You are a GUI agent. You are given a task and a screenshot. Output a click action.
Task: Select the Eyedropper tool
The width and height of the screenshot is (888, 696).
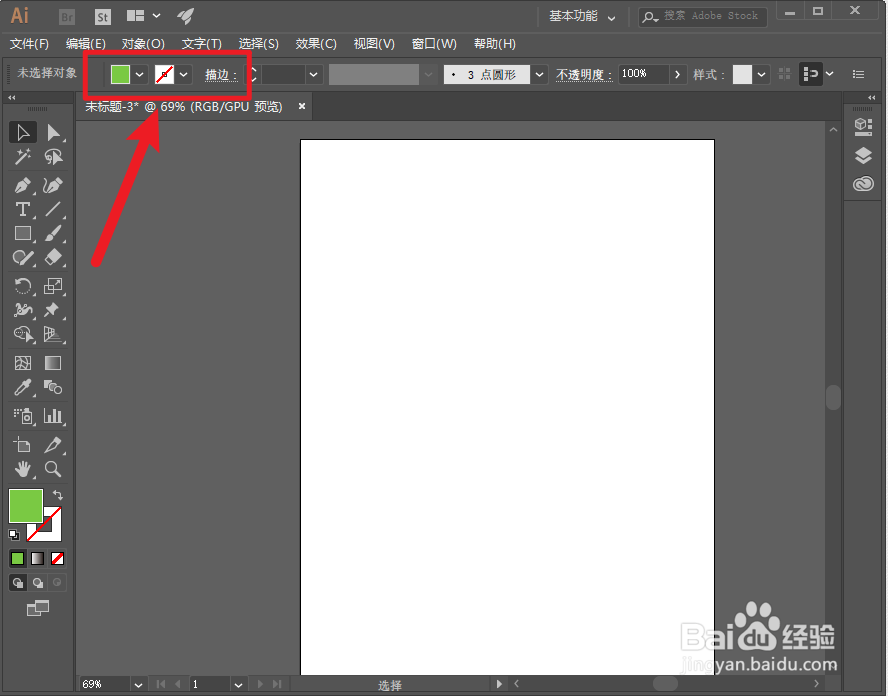[23, 387]
